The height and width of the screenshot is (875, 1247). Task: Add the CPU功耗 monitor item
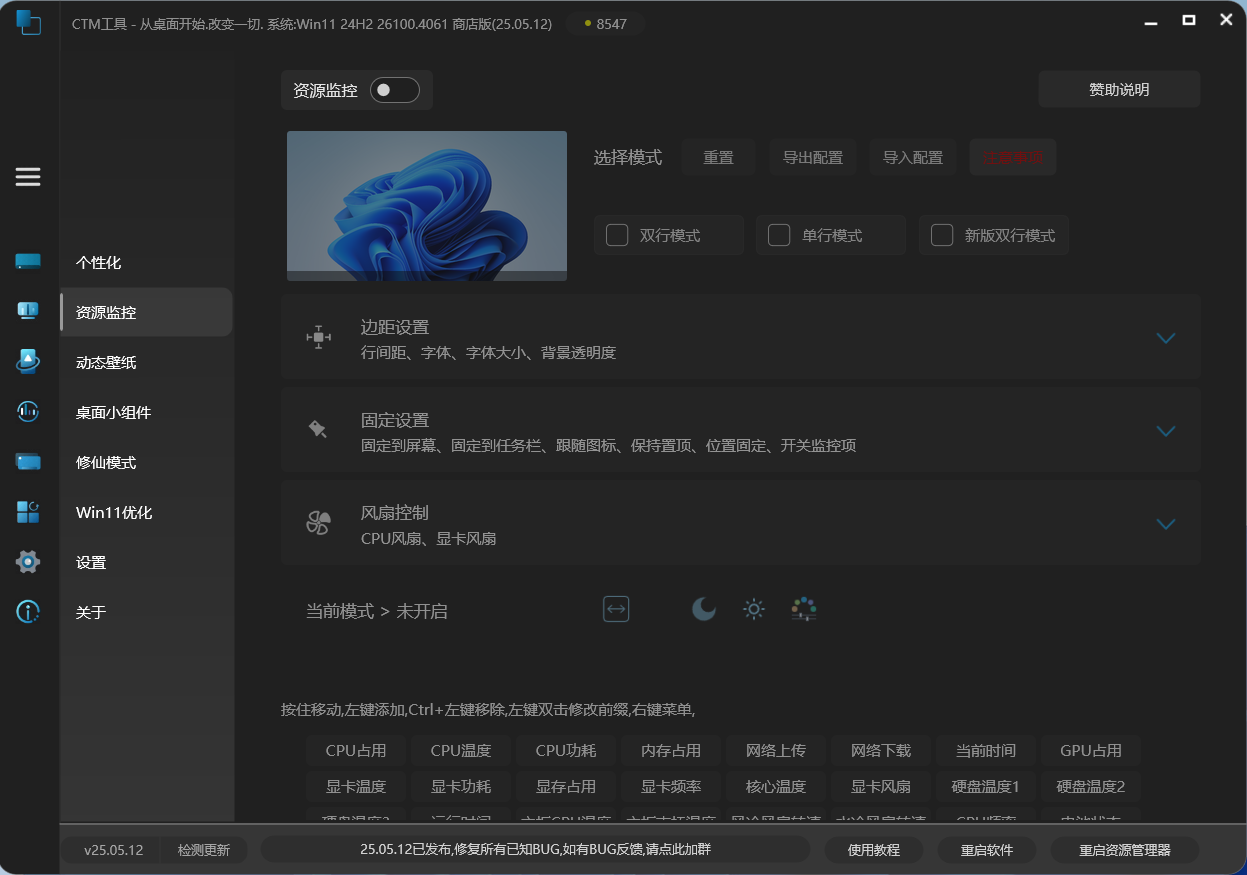point(566,750)
